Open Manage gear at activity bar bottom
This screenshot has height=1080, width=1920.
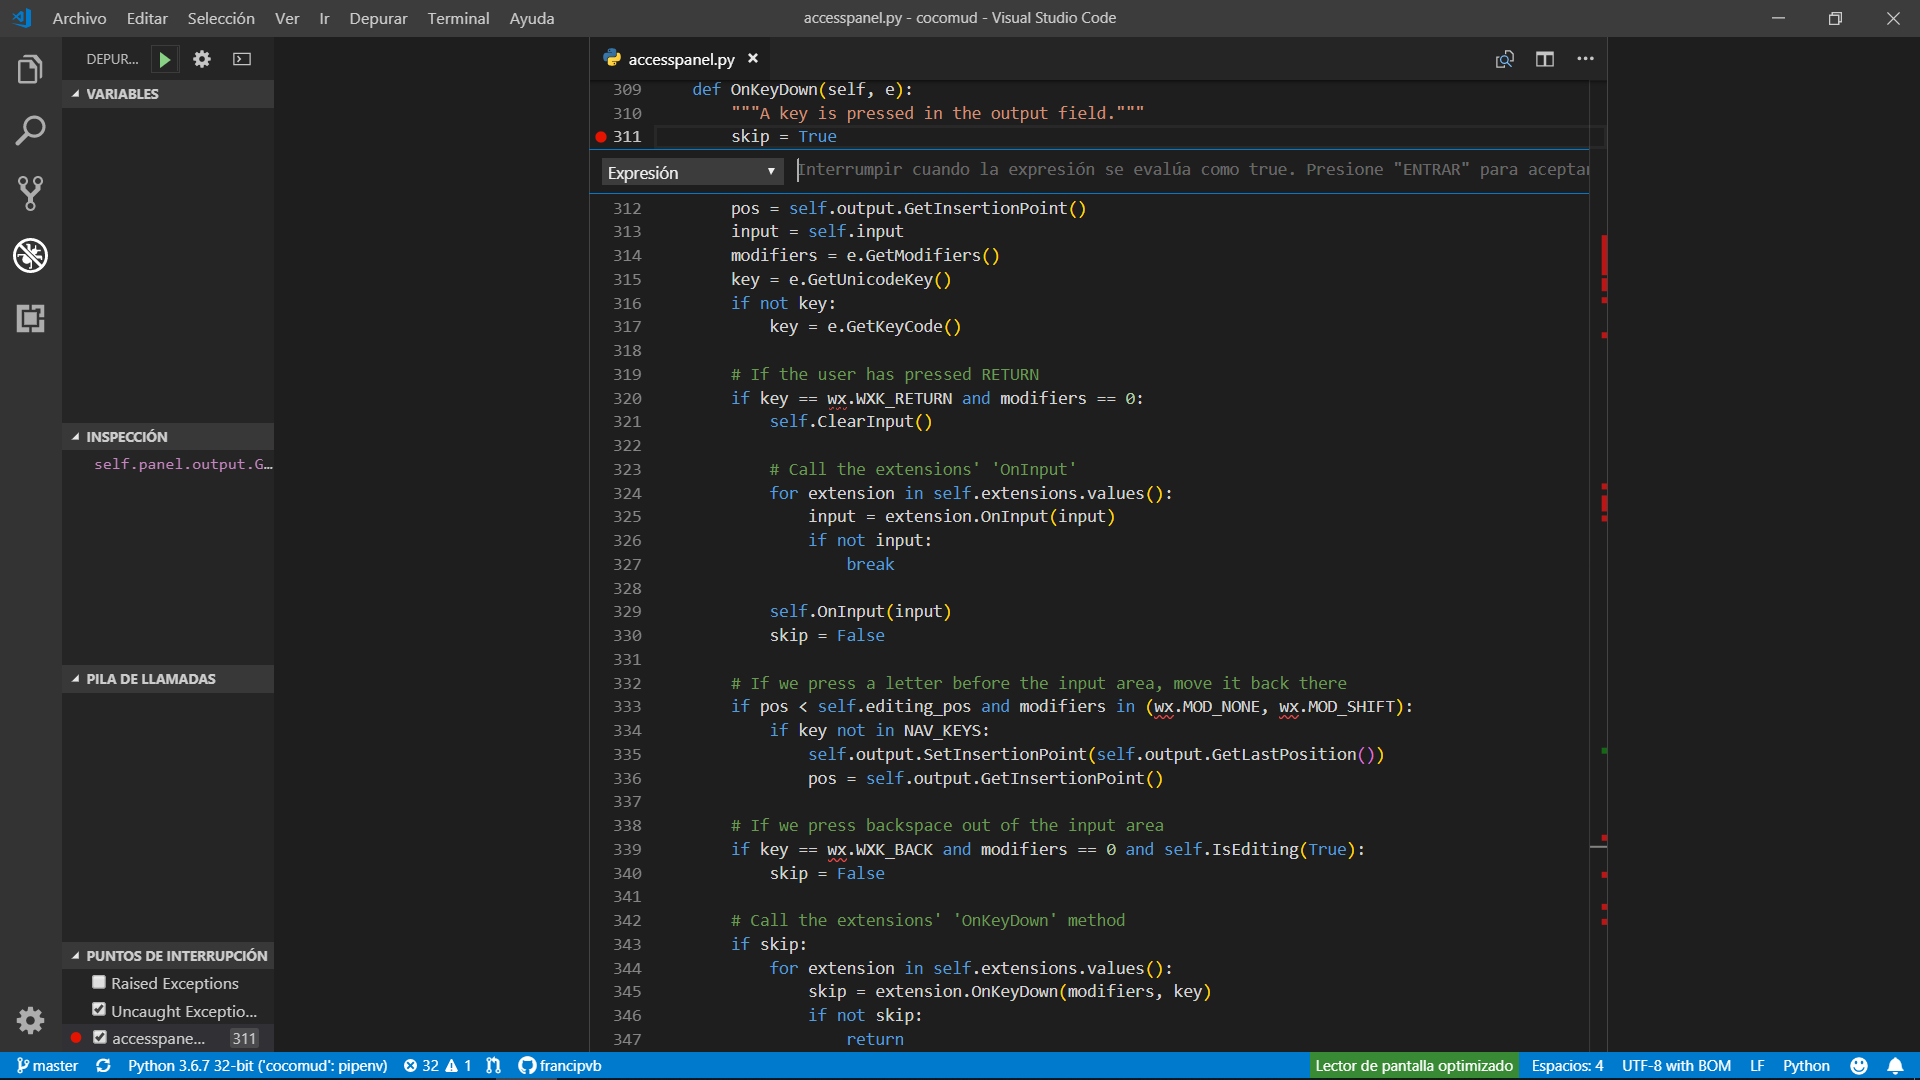[x=30, y=1020]
